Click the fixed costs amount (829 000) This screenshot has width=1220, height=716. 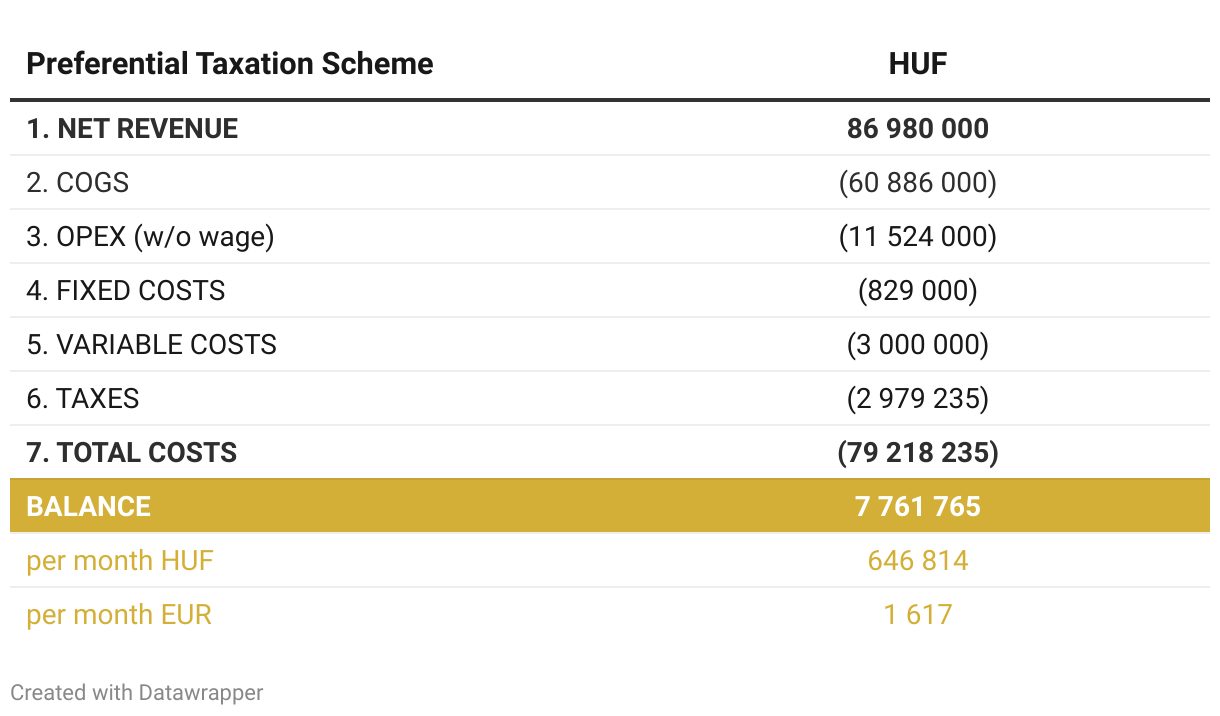coord(917,291)
